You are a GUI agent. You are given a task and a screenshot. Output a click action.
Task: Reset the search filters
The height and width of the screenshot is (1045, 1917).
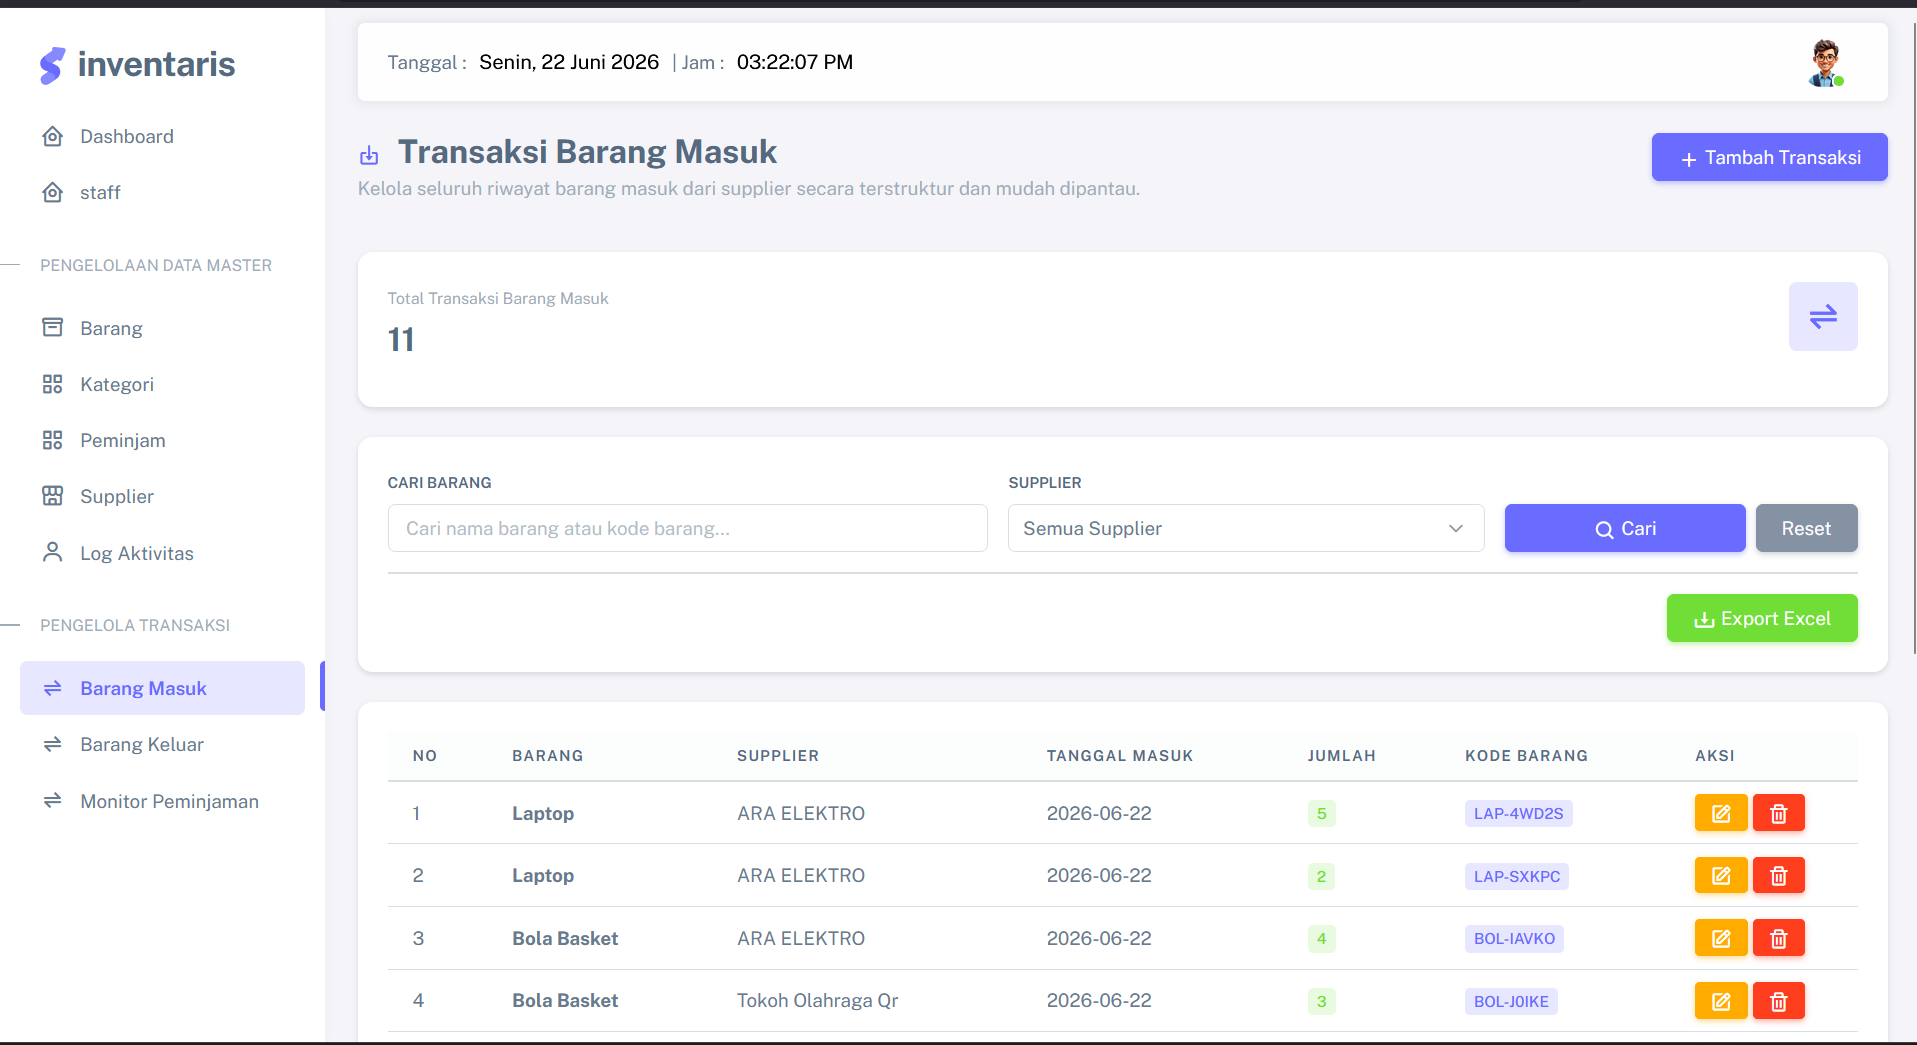click(1806, 528)
